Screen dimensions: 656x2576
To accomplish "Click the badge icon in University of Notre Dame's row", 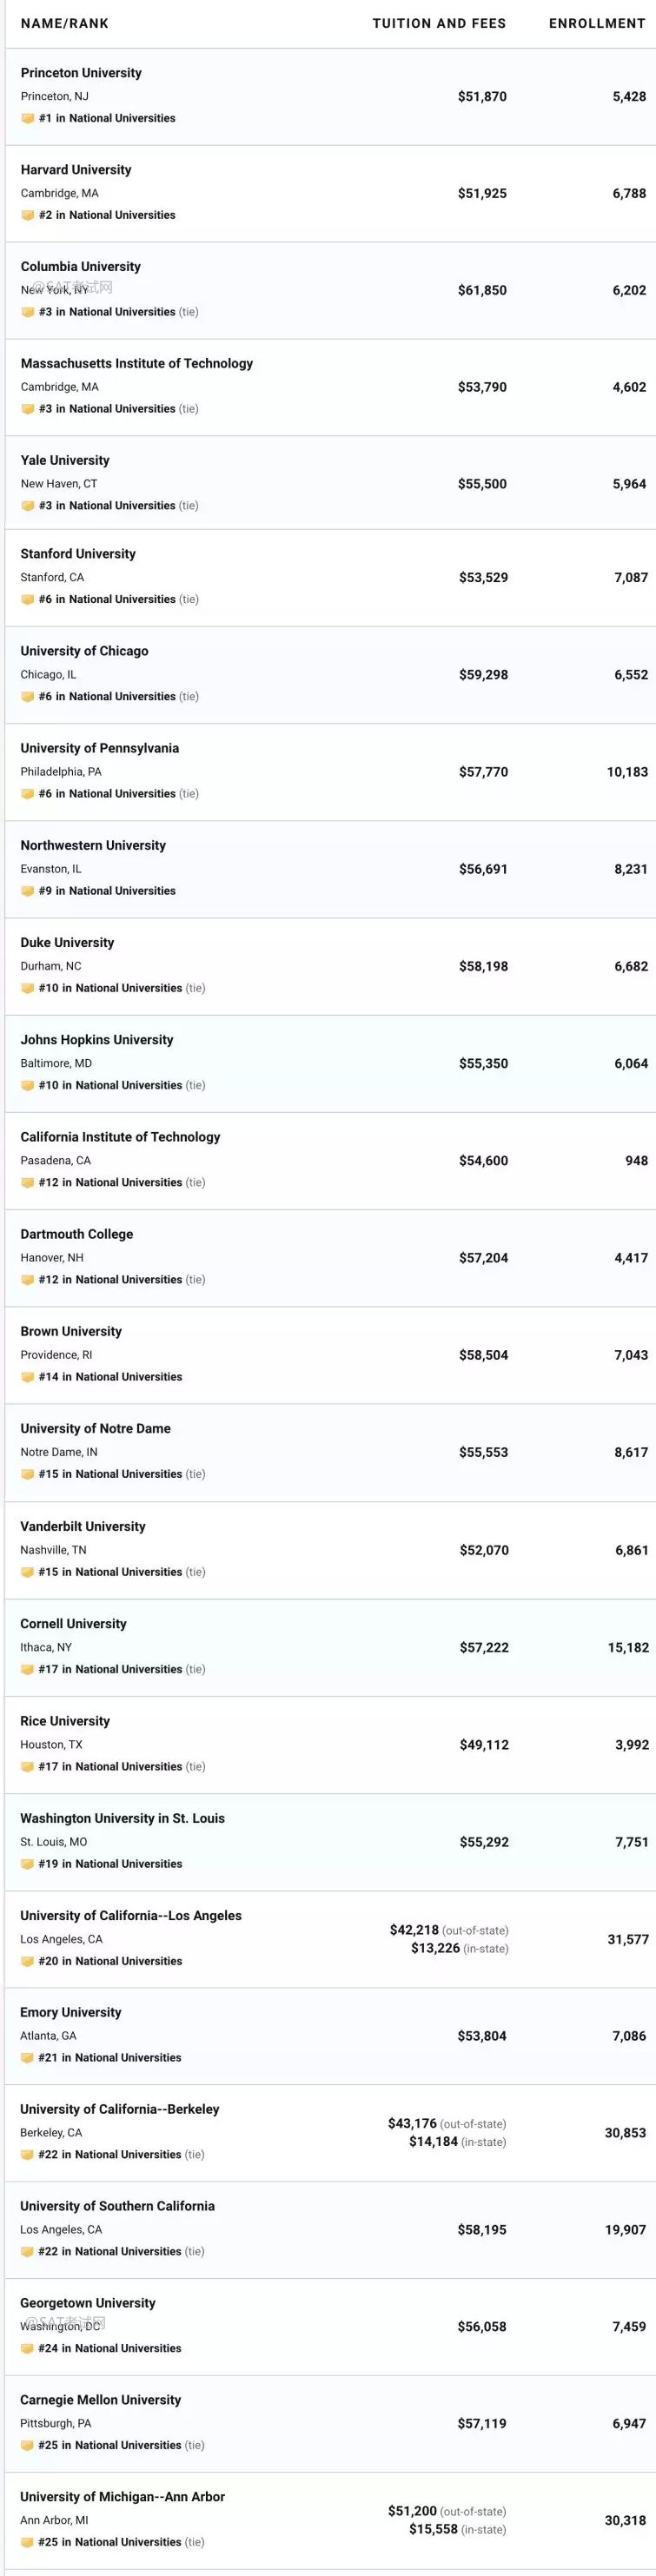I will [28, 1474].
